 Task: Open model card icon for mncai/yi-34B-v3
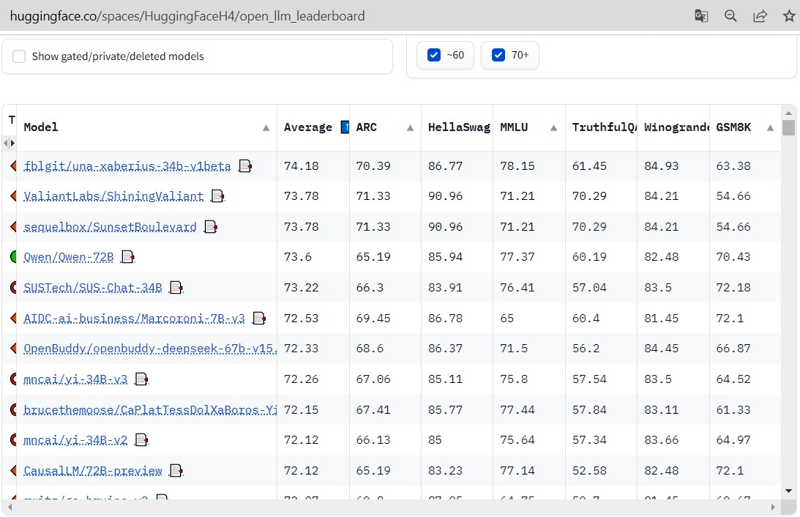tap(141, 379)
